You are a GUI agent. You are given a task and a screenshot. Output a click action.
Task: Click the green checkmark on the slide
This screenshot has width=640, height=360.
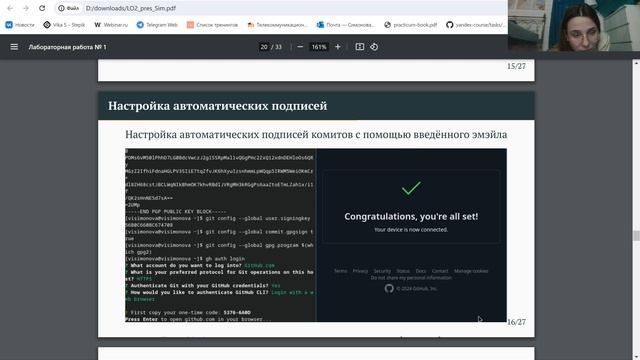411,188
